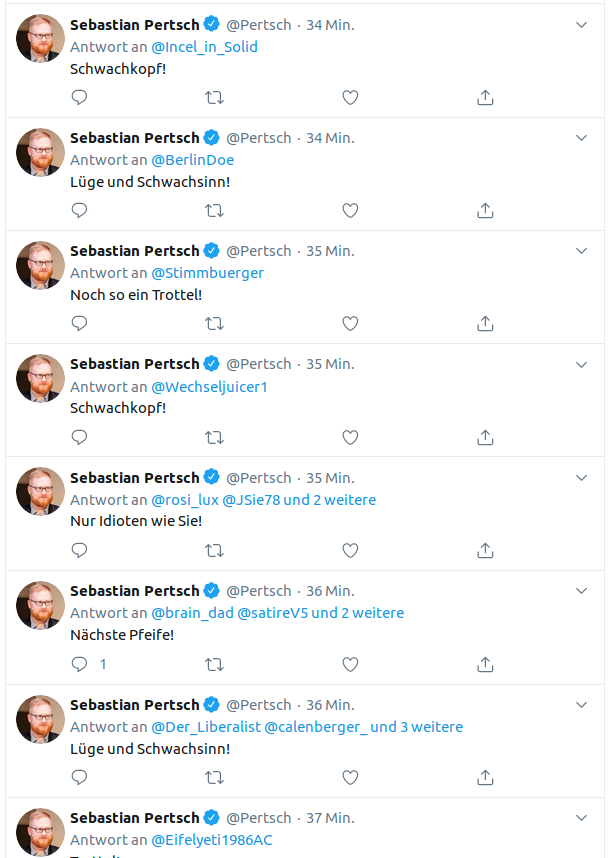Open dropdown chevron on the @brain_dad reply
Screen dimensions: 611x858
pos(582,590)
